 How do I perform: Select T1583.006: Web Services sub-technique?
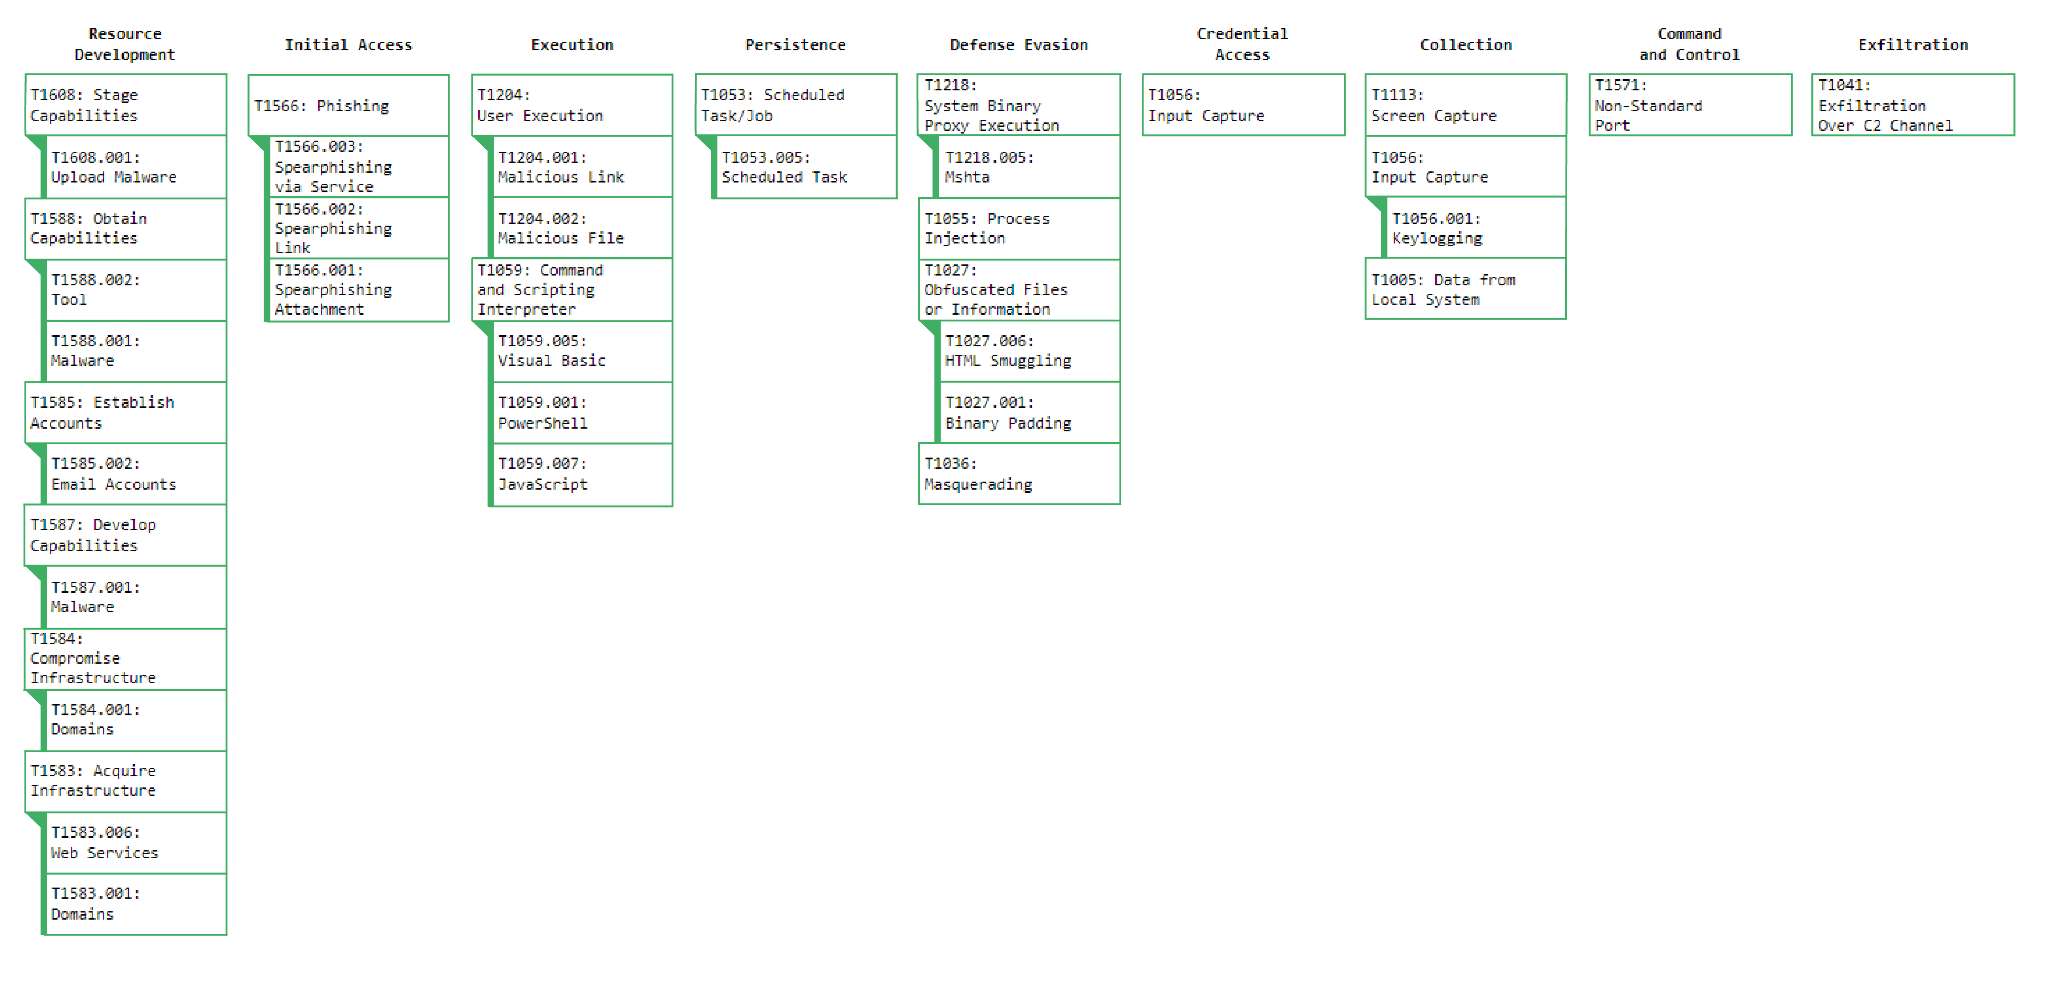tap(134, 843)
